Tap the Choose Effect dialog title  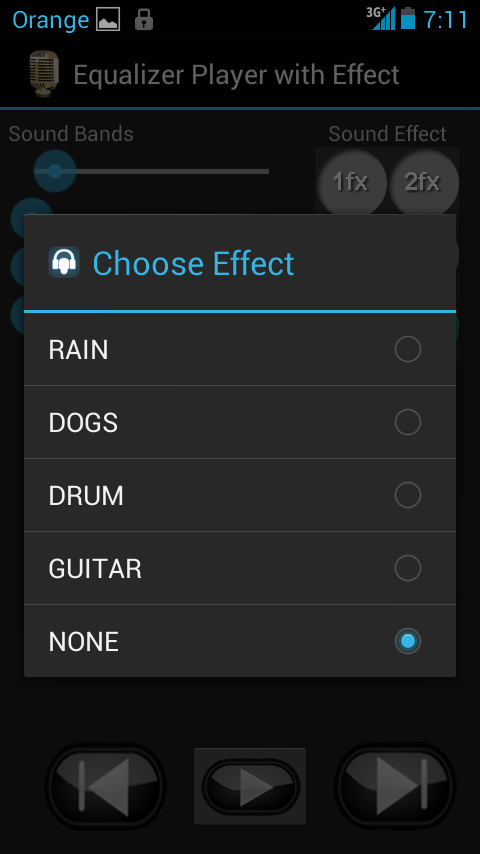pos(193,264)
